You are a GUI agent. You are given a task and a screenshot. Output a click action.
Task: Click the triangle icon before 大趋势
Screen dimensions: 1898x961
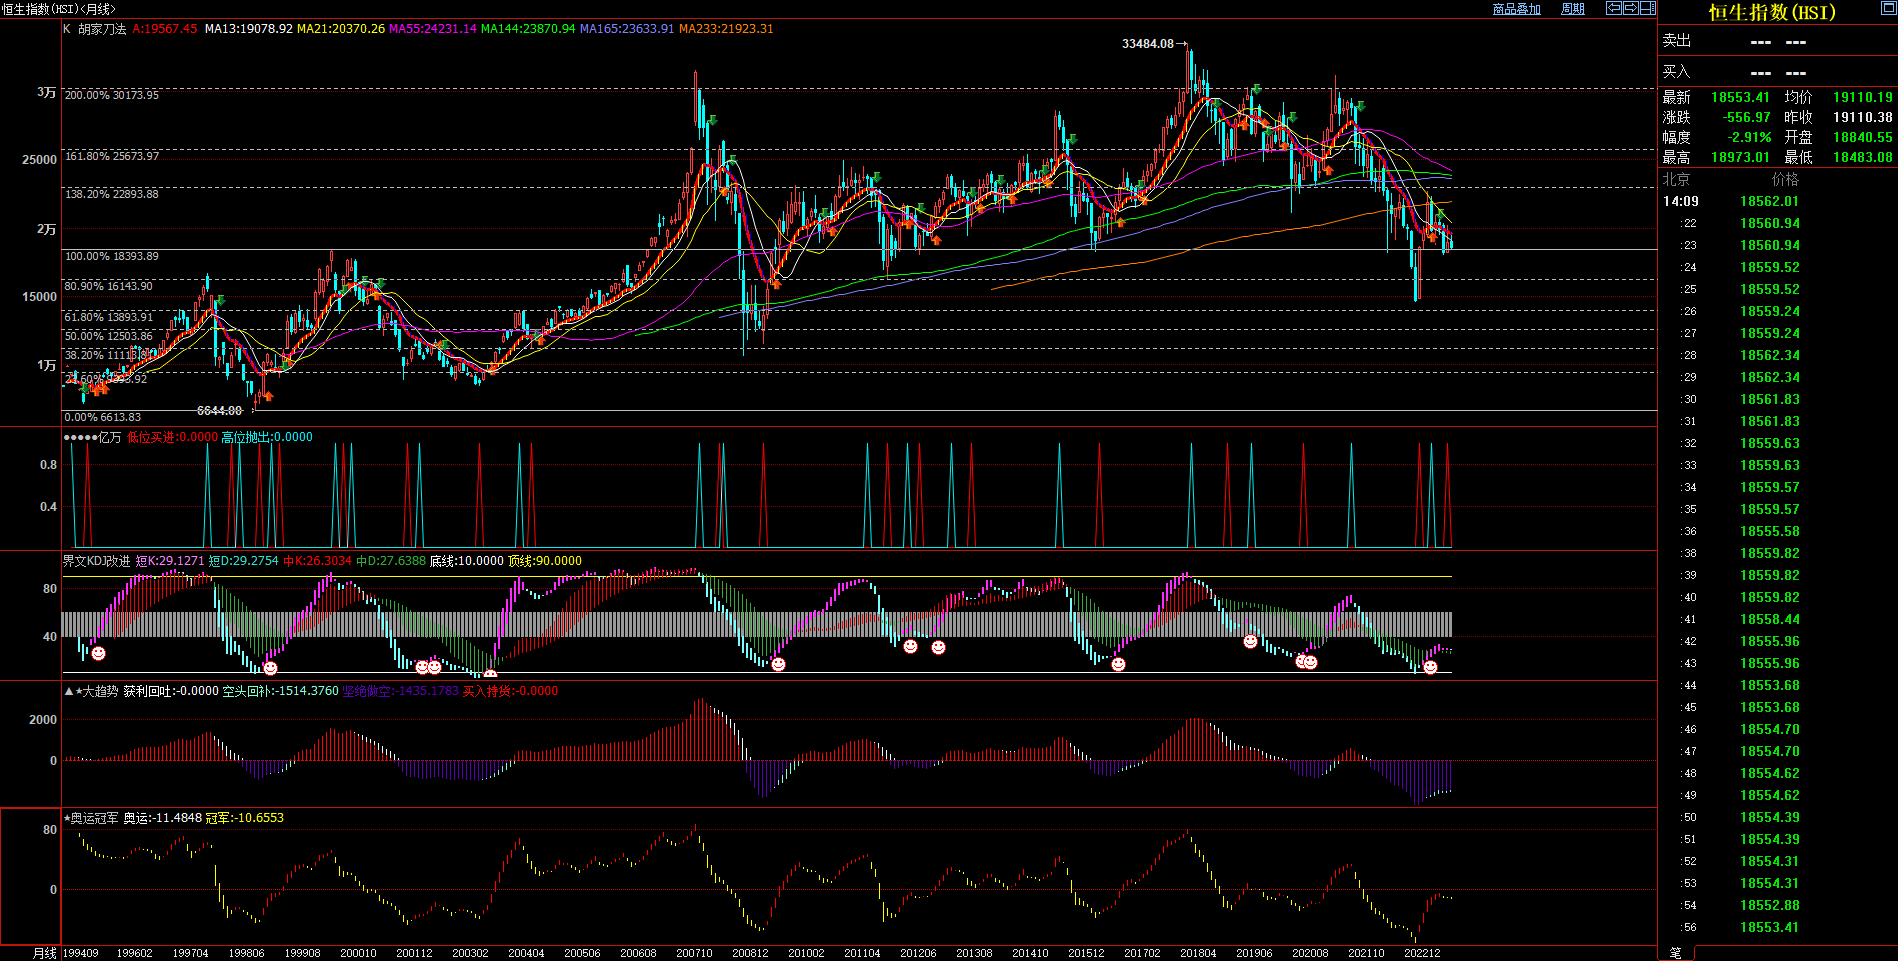pyautogui.click(x=68, y=691)
